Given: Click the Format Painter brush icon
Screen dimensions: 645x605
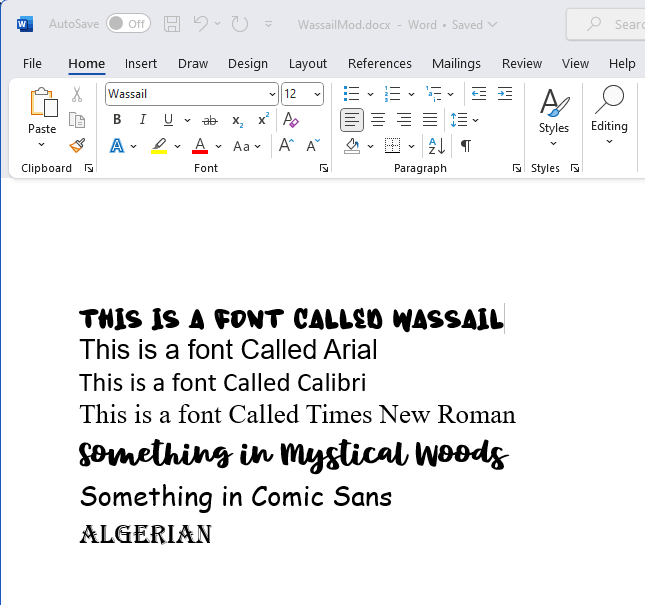Looking at the screenshot, I should (x=77, y=146).
